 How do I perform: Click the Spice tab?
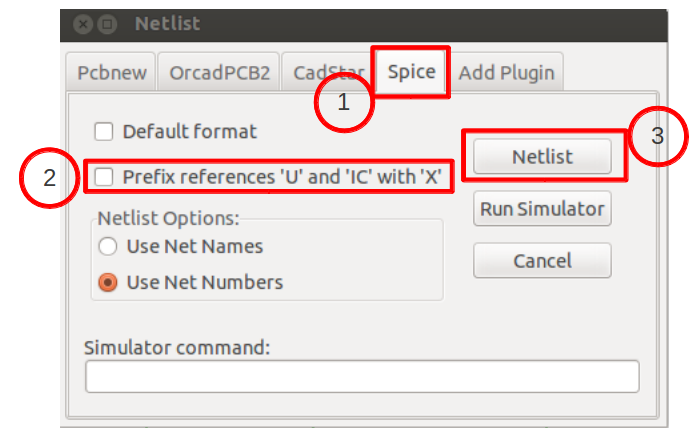pos(411,71)
